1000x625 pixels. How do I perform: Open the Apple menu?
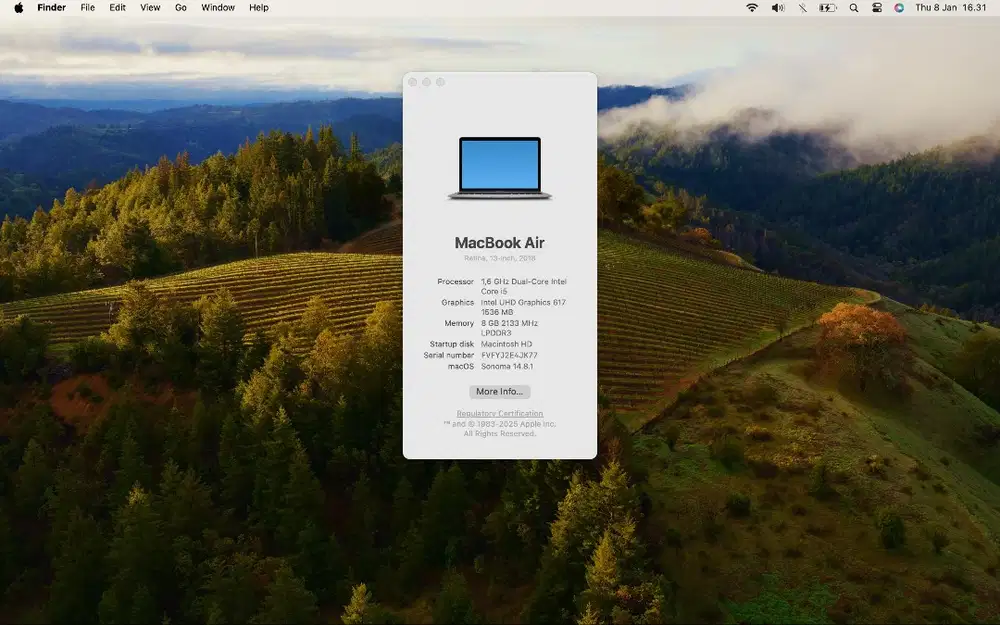[17, 7]
